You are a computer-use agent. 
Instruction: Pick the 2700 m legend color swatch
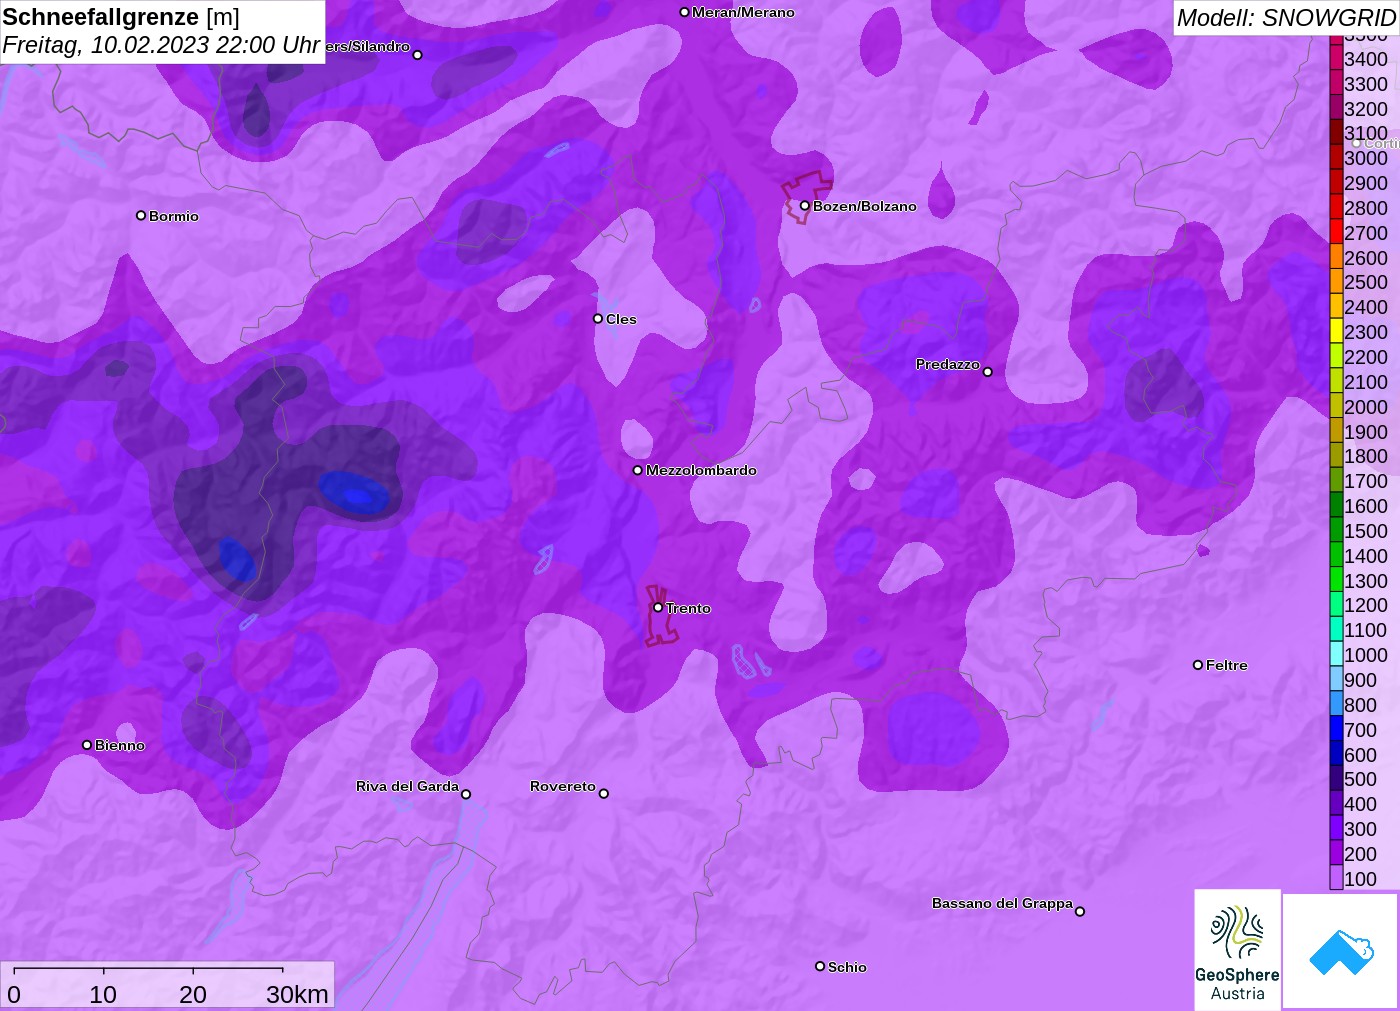(1336, 232)
